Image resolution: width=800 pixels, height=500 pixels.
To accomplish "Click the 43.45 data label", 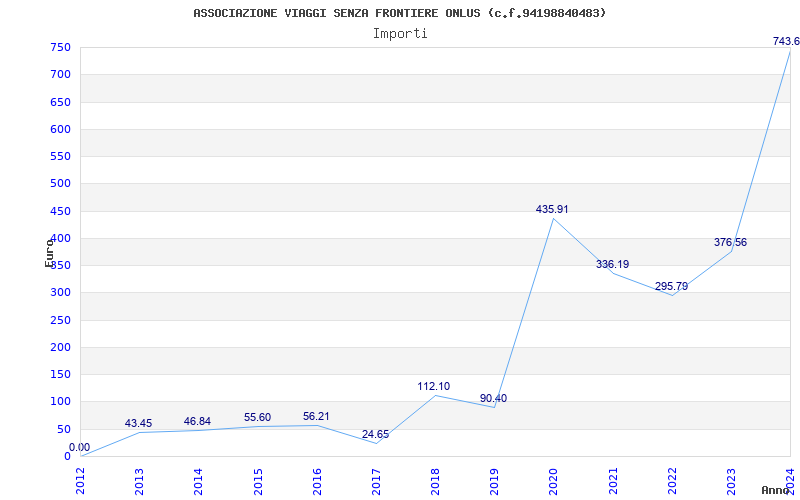I will point(138,423).
